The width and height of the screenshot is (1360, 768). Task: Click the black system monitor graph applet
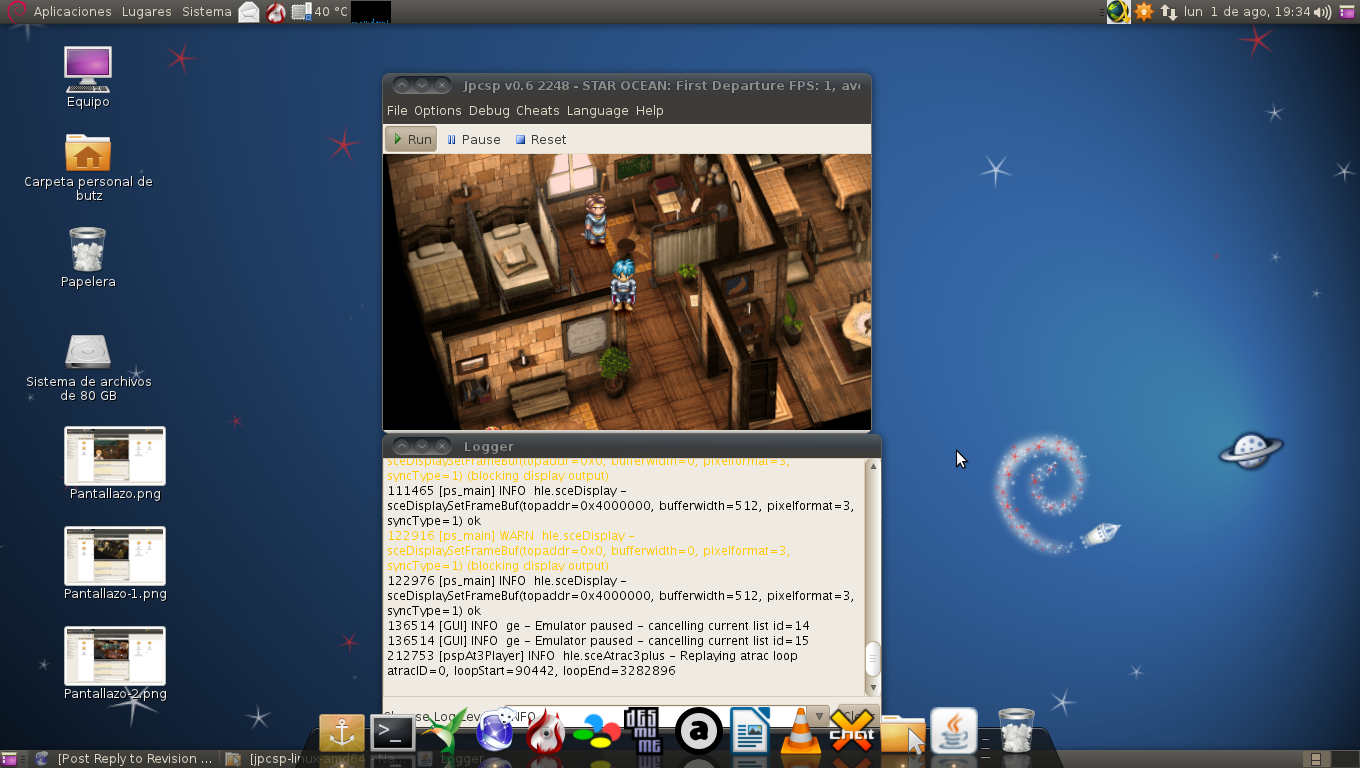click(x=371, y=12)
